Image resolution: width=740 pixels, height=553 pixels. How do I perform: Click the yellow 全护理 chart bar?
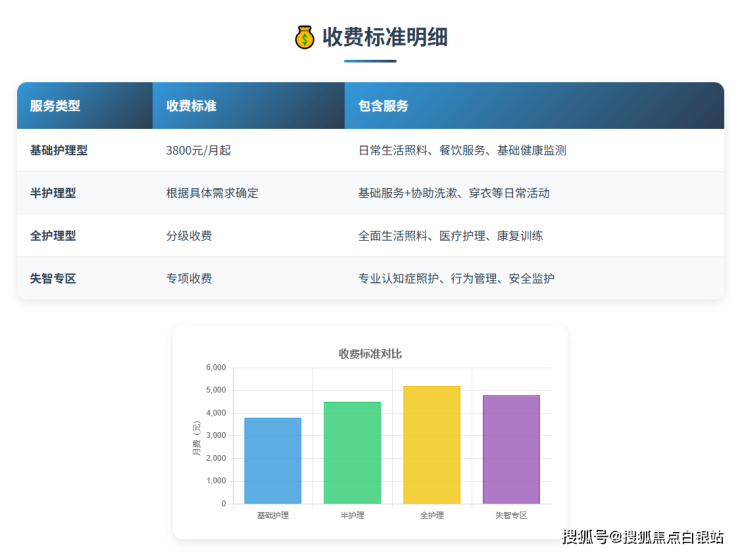[x=432, y=445]
